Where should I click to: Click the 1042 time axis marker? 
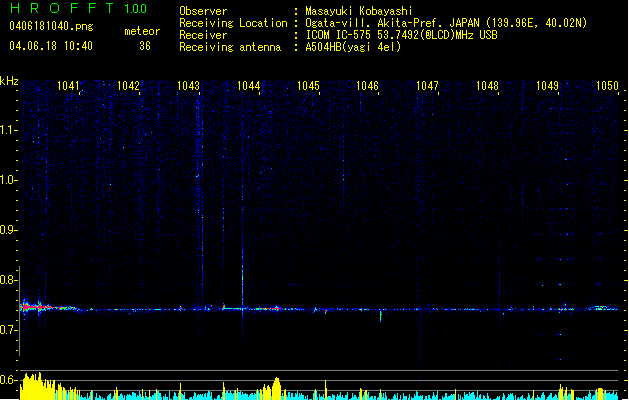(128, 86)
